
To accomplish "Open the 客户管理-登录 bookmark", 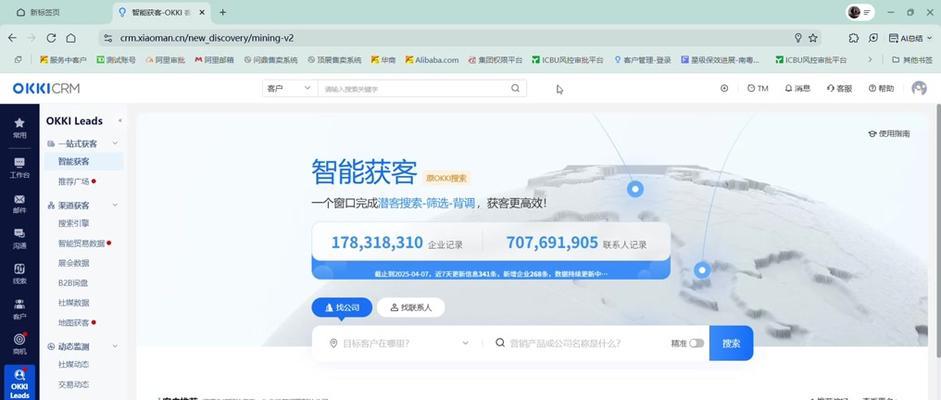I will click(x=642, y=60).
